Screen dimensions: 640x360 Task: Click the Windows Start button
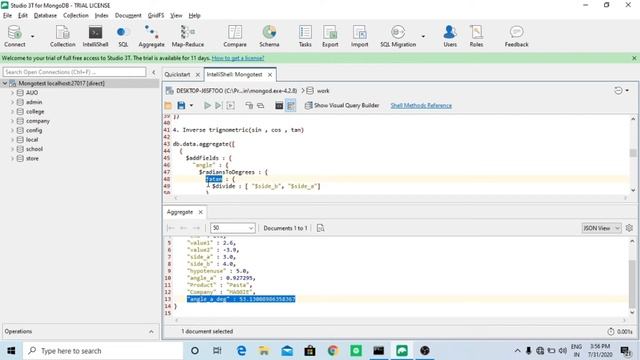11,351
